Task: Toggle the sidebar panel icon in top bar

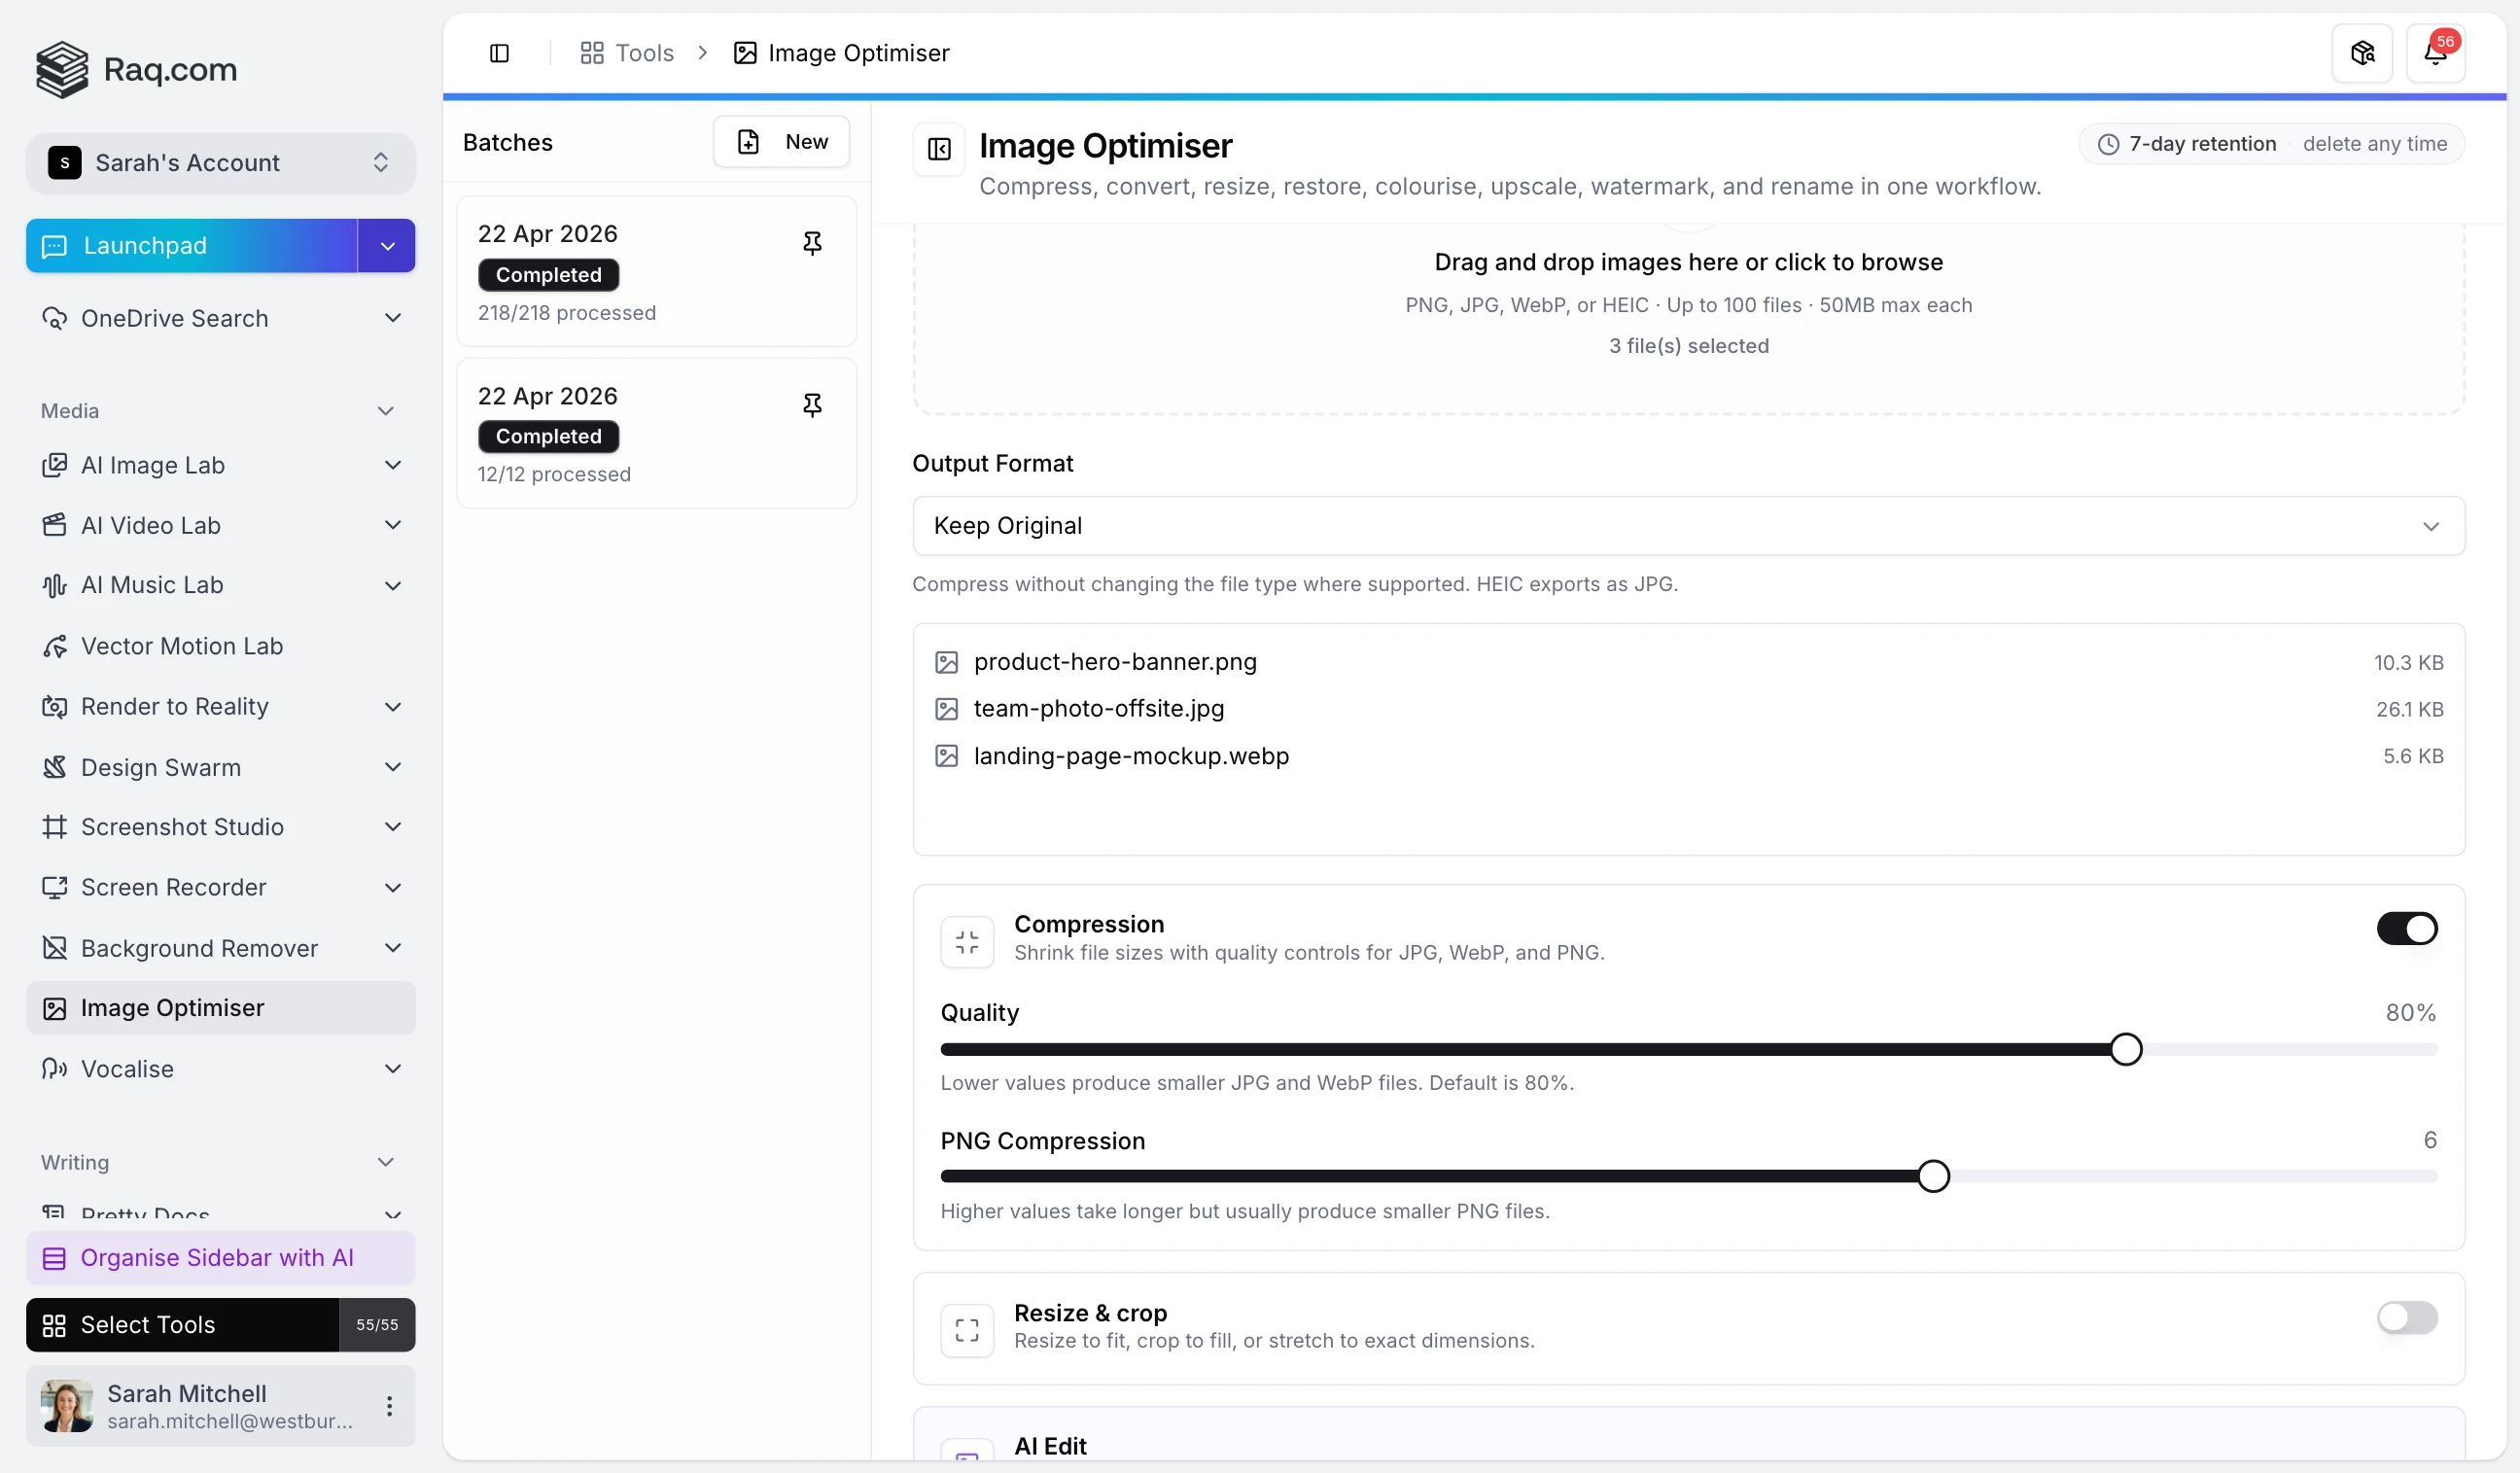Action: (x=499, y=53)
